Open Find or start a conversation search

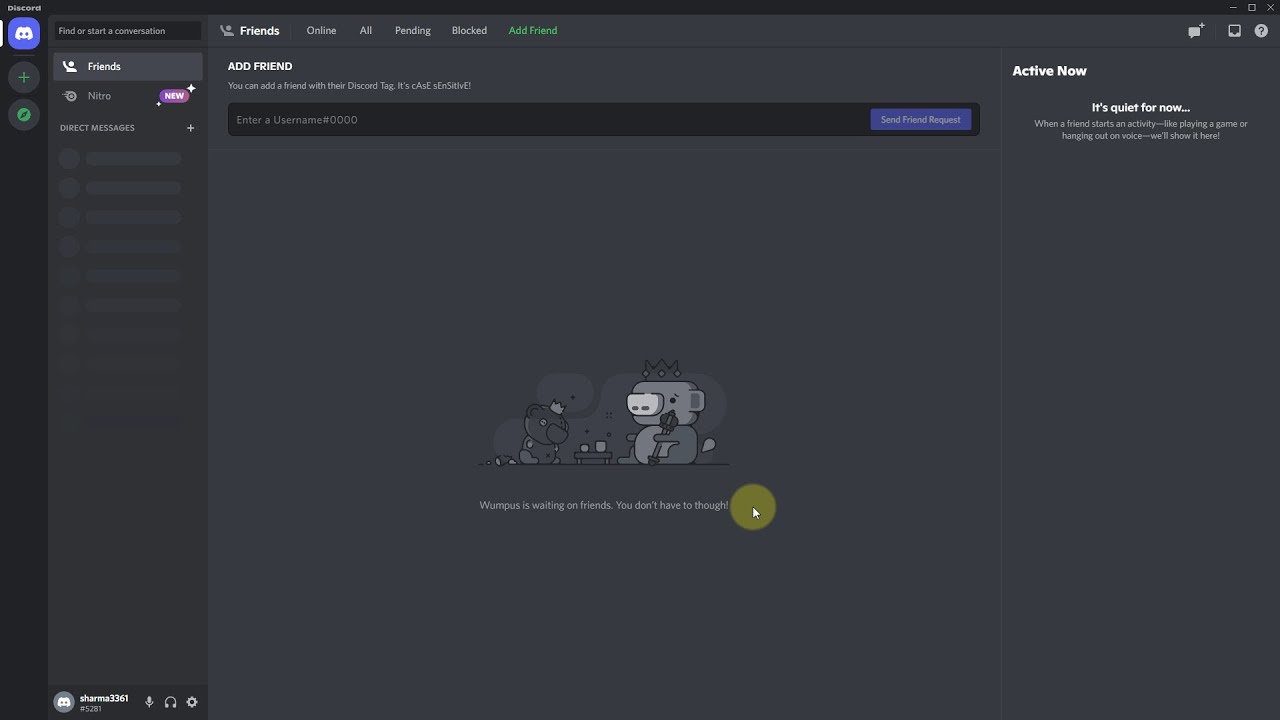point(127,31)
